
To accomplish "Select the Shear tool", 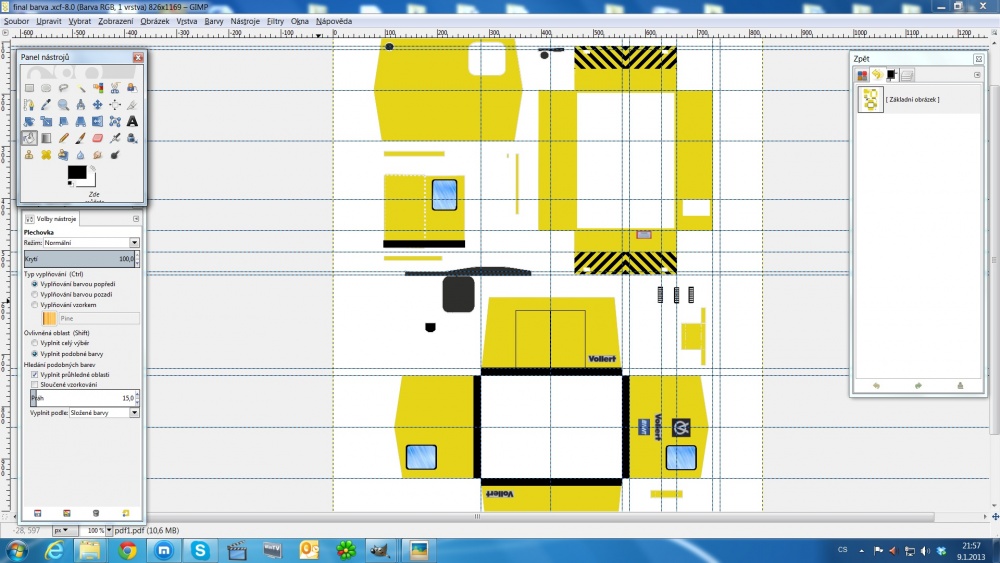I will click(63, 121).
